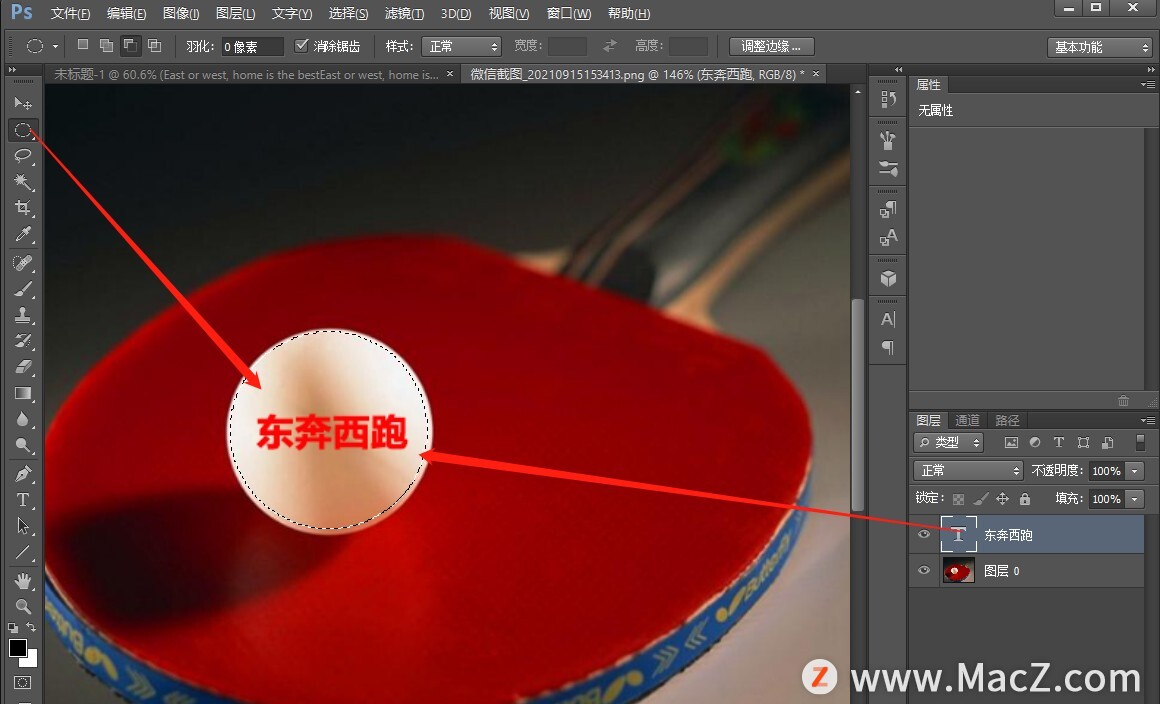Screen dimensions: 1160x704
Task: Switch to the 未标题-1 document tab
Action: coord(246,74)
